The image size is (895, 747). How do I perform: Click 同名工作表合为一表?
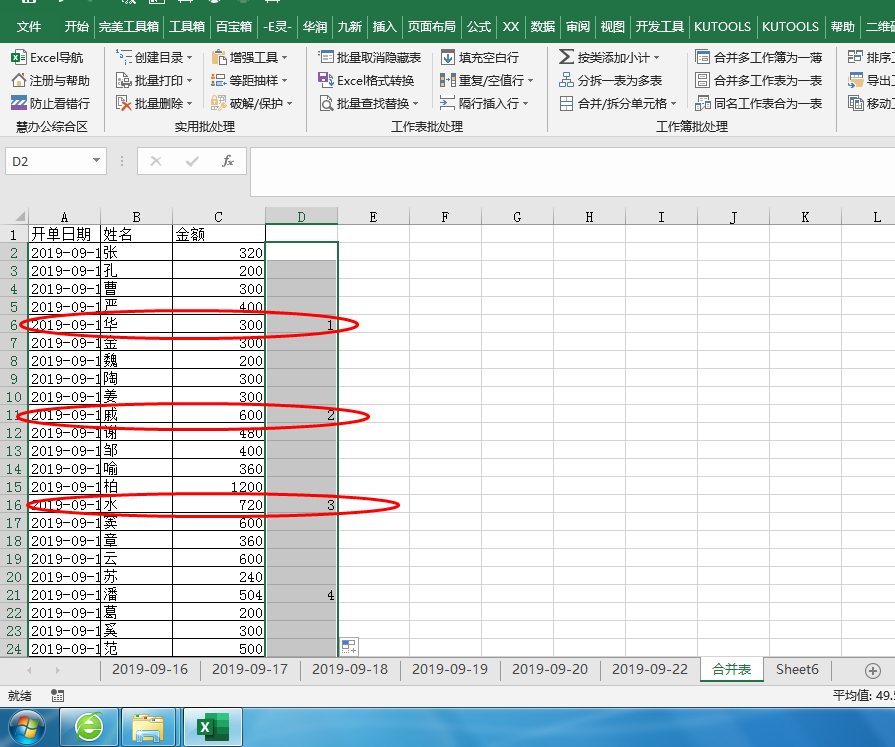tap(759, 103)
